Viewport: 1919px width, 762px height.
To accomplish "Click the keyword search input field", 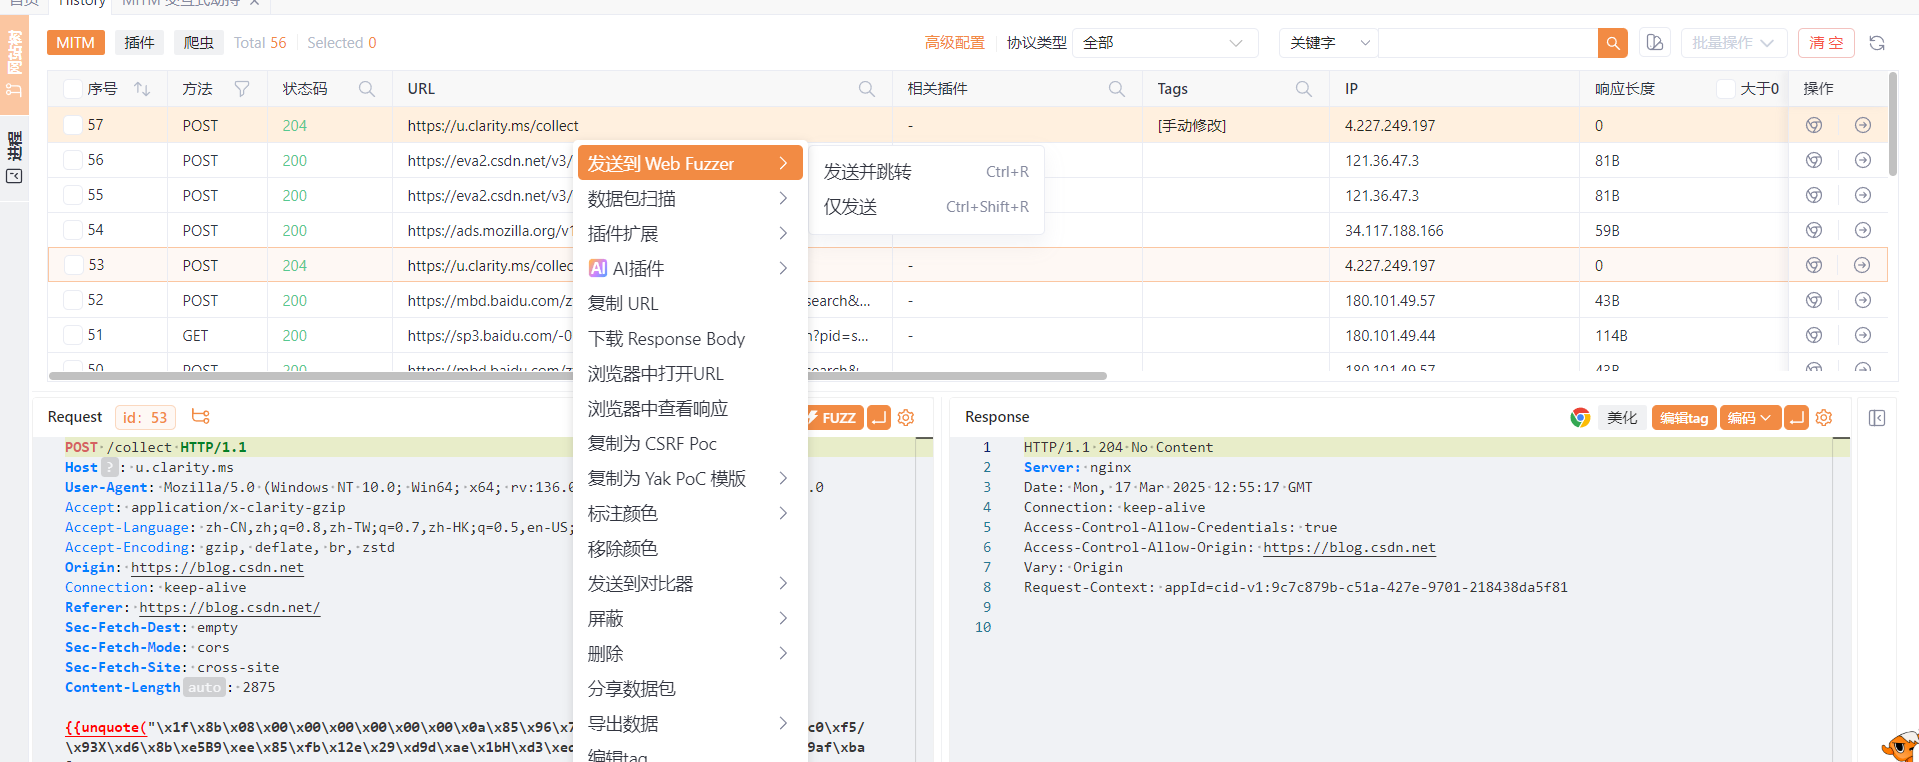I will coord(1488,43).
